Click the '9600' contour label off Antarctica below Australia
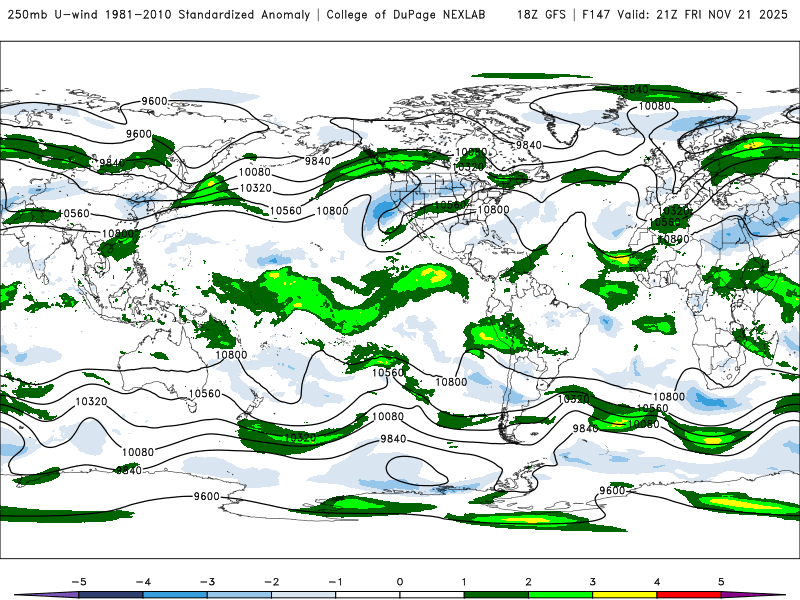The image size is (800, 600). [207, 496]
